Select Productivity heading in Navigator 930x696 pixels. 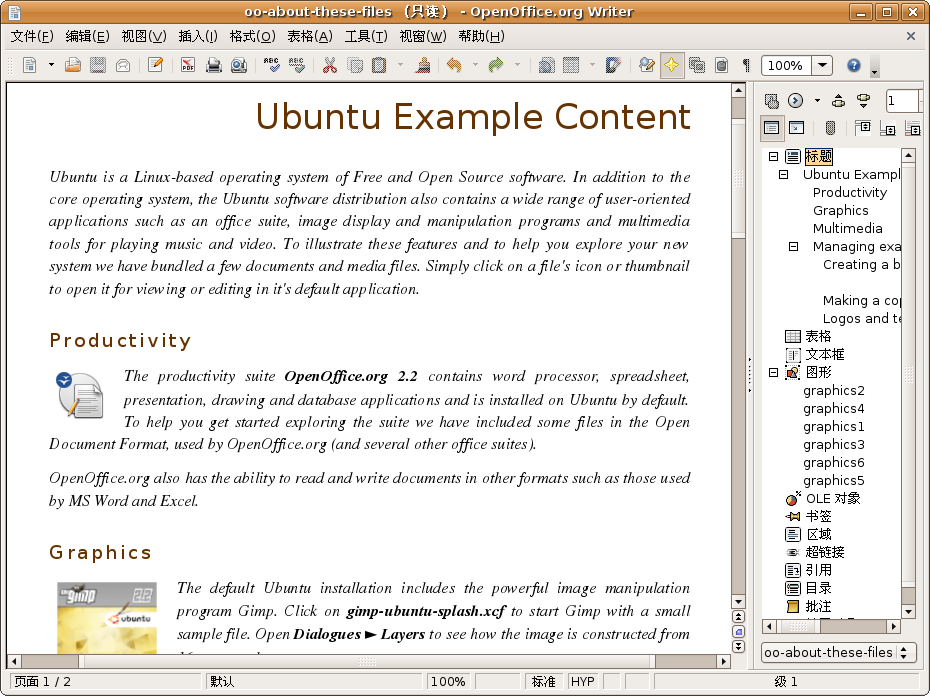pos(850,192)
